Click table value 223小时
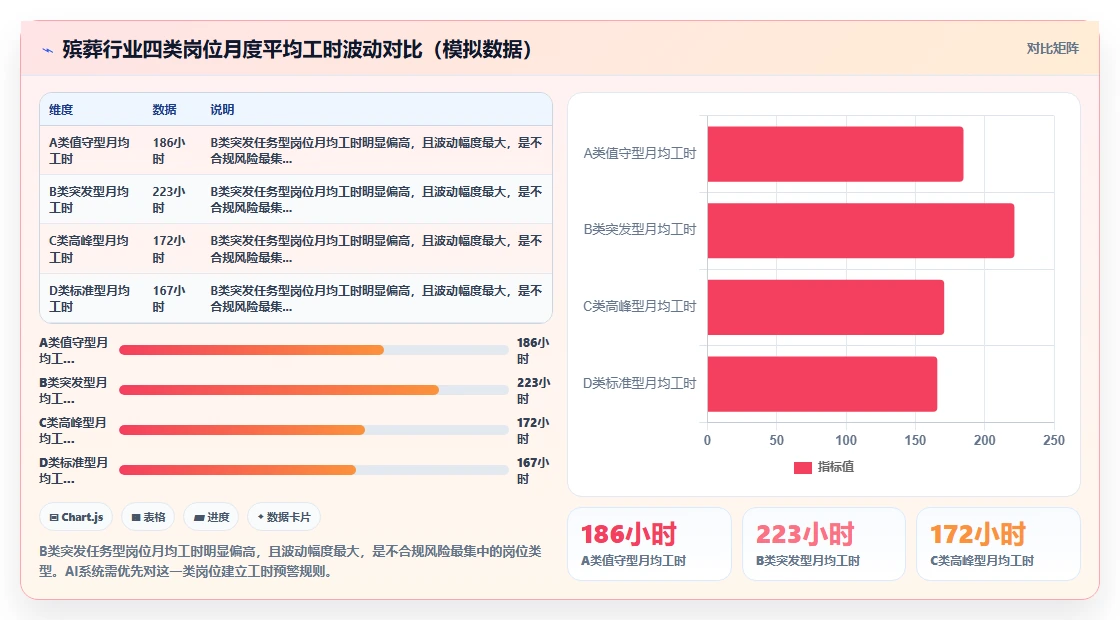 [169, 200]
